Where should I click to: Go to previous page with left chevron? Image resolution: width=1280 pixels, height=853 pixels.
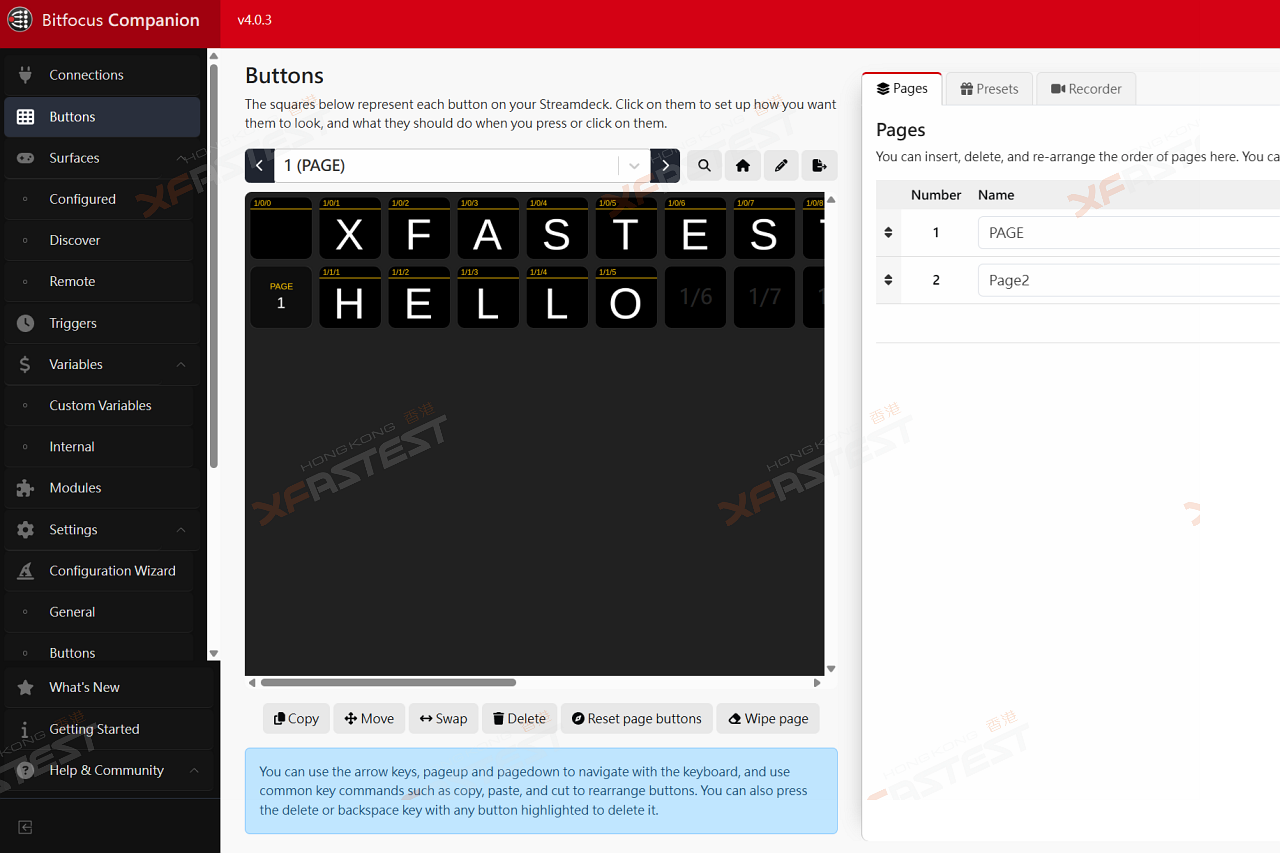click(260, 166)
